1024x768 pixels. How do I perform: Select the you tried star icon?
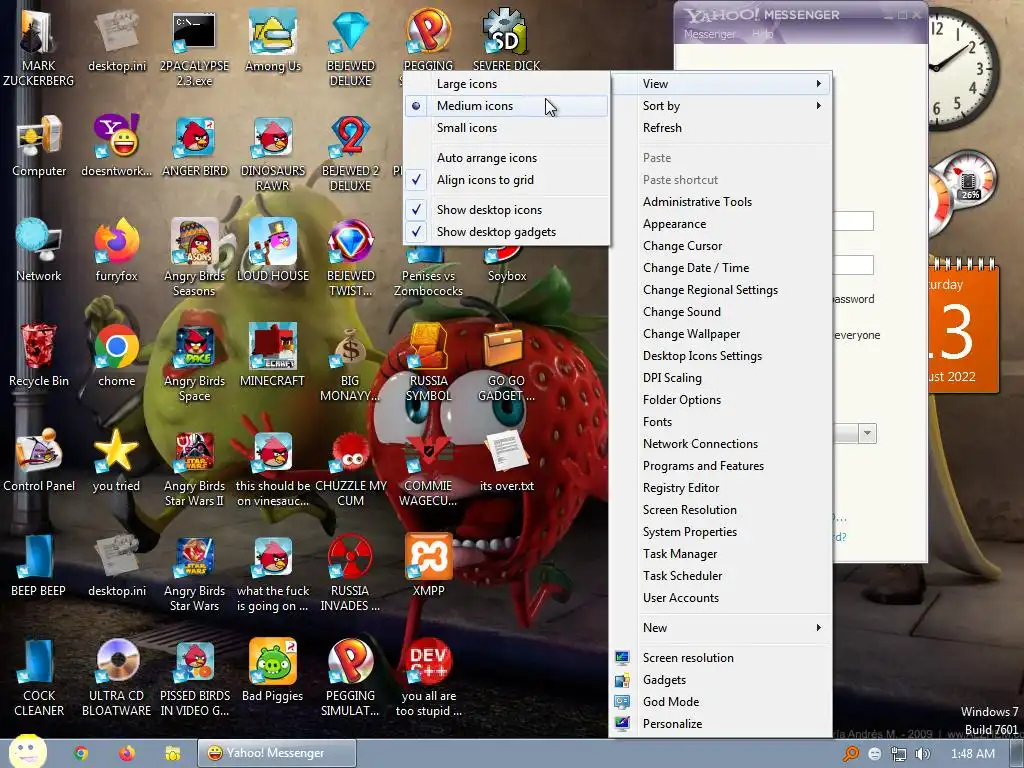[x=117, y=460]
